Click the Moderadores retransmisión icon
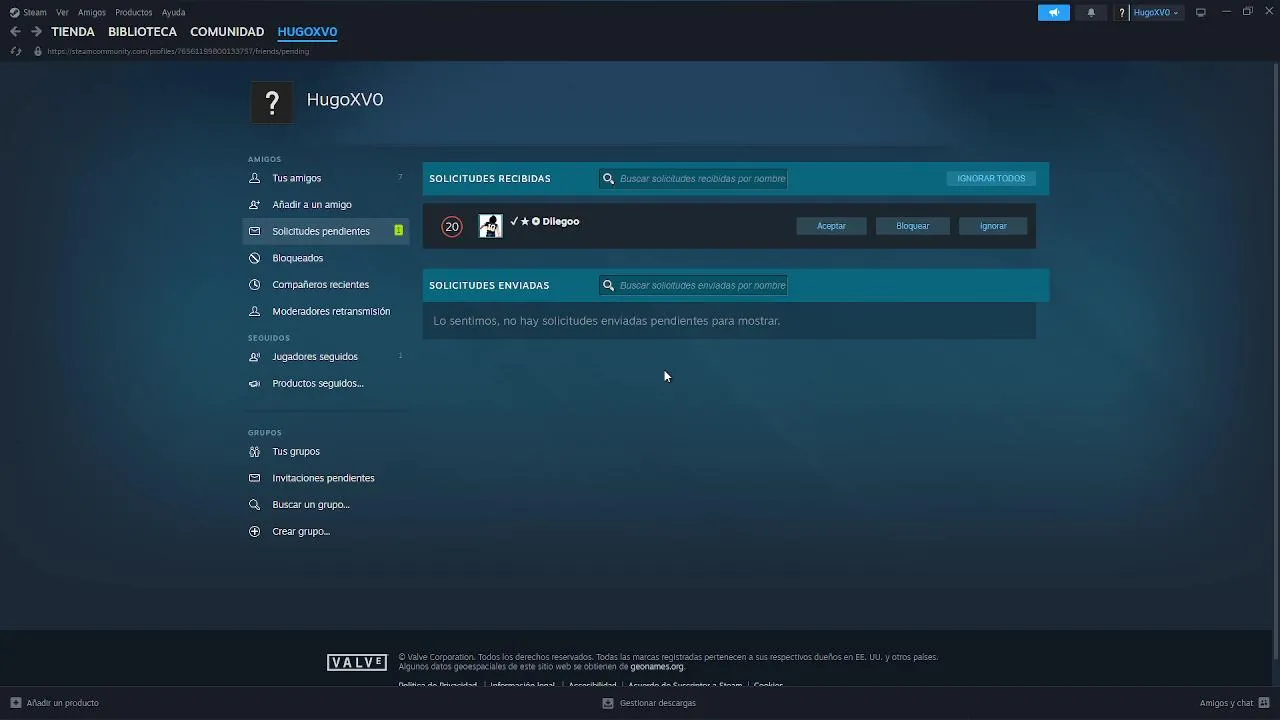Image resolution: width=1280 pixels, height=720 pixels. (x=254, y=311)
